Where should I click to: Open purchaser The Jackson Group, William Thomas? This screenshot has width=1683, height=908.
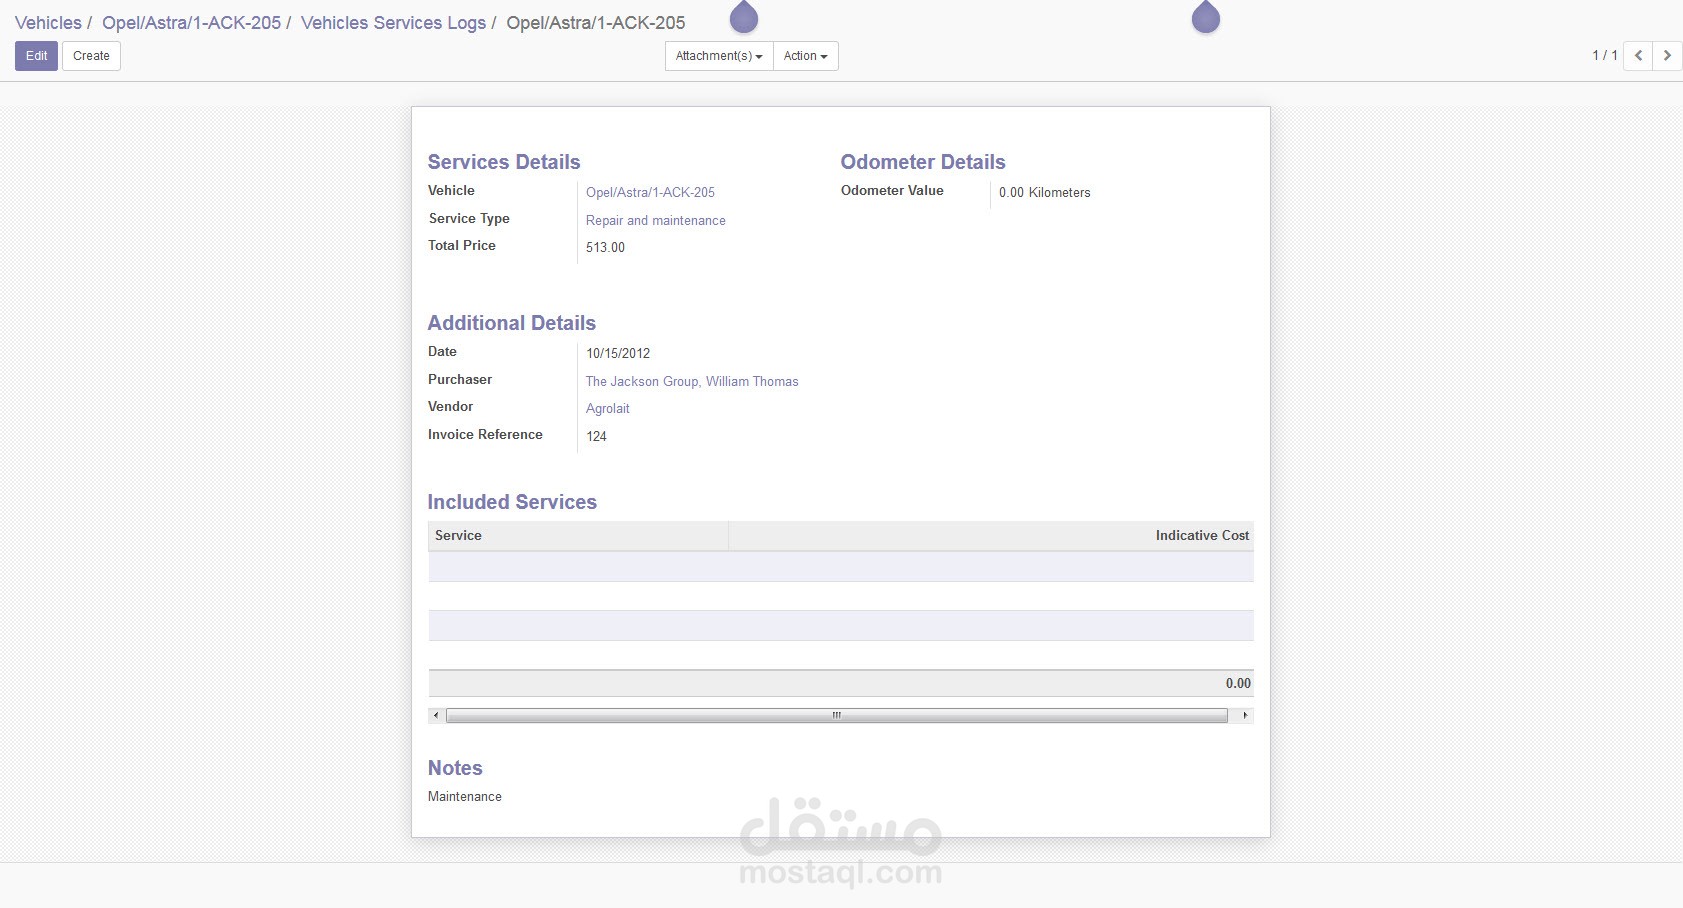[692, 382]
